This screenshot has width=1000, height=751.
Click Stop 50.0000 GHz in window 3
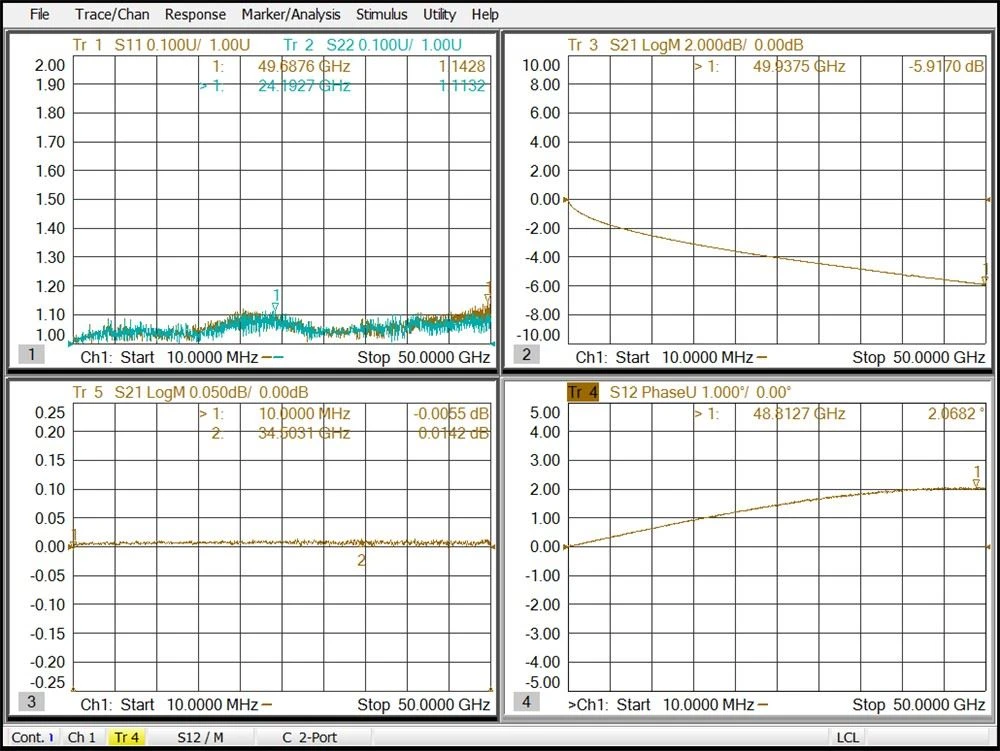point(423,704)
